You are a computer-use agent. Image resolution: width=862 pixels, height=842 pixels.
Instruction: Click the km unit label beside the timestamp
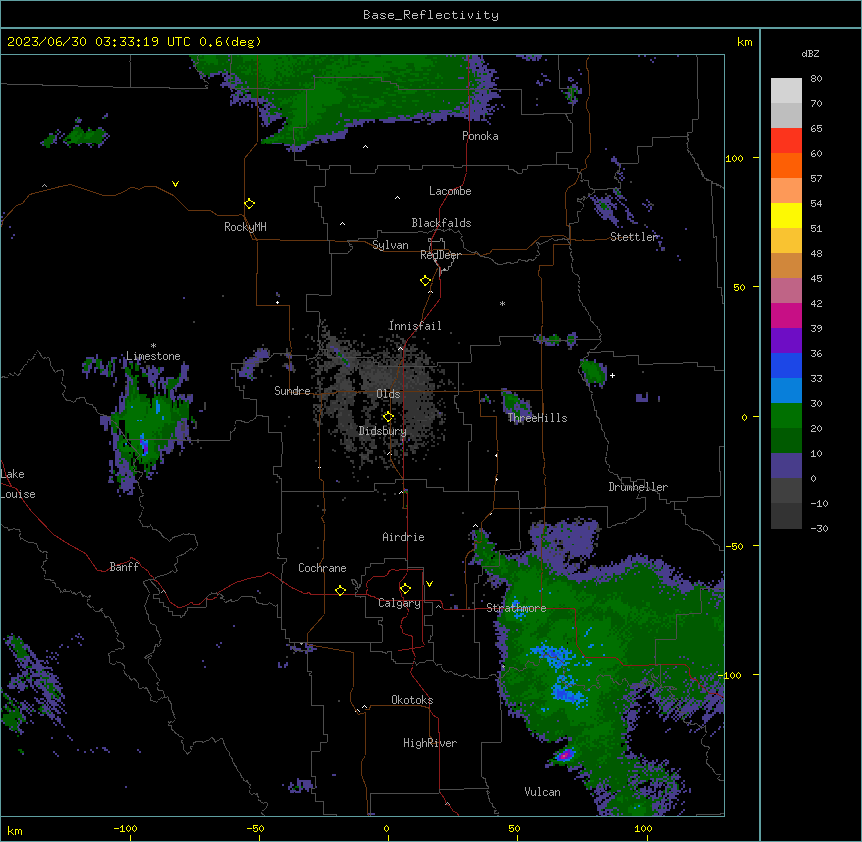[744, 42]
